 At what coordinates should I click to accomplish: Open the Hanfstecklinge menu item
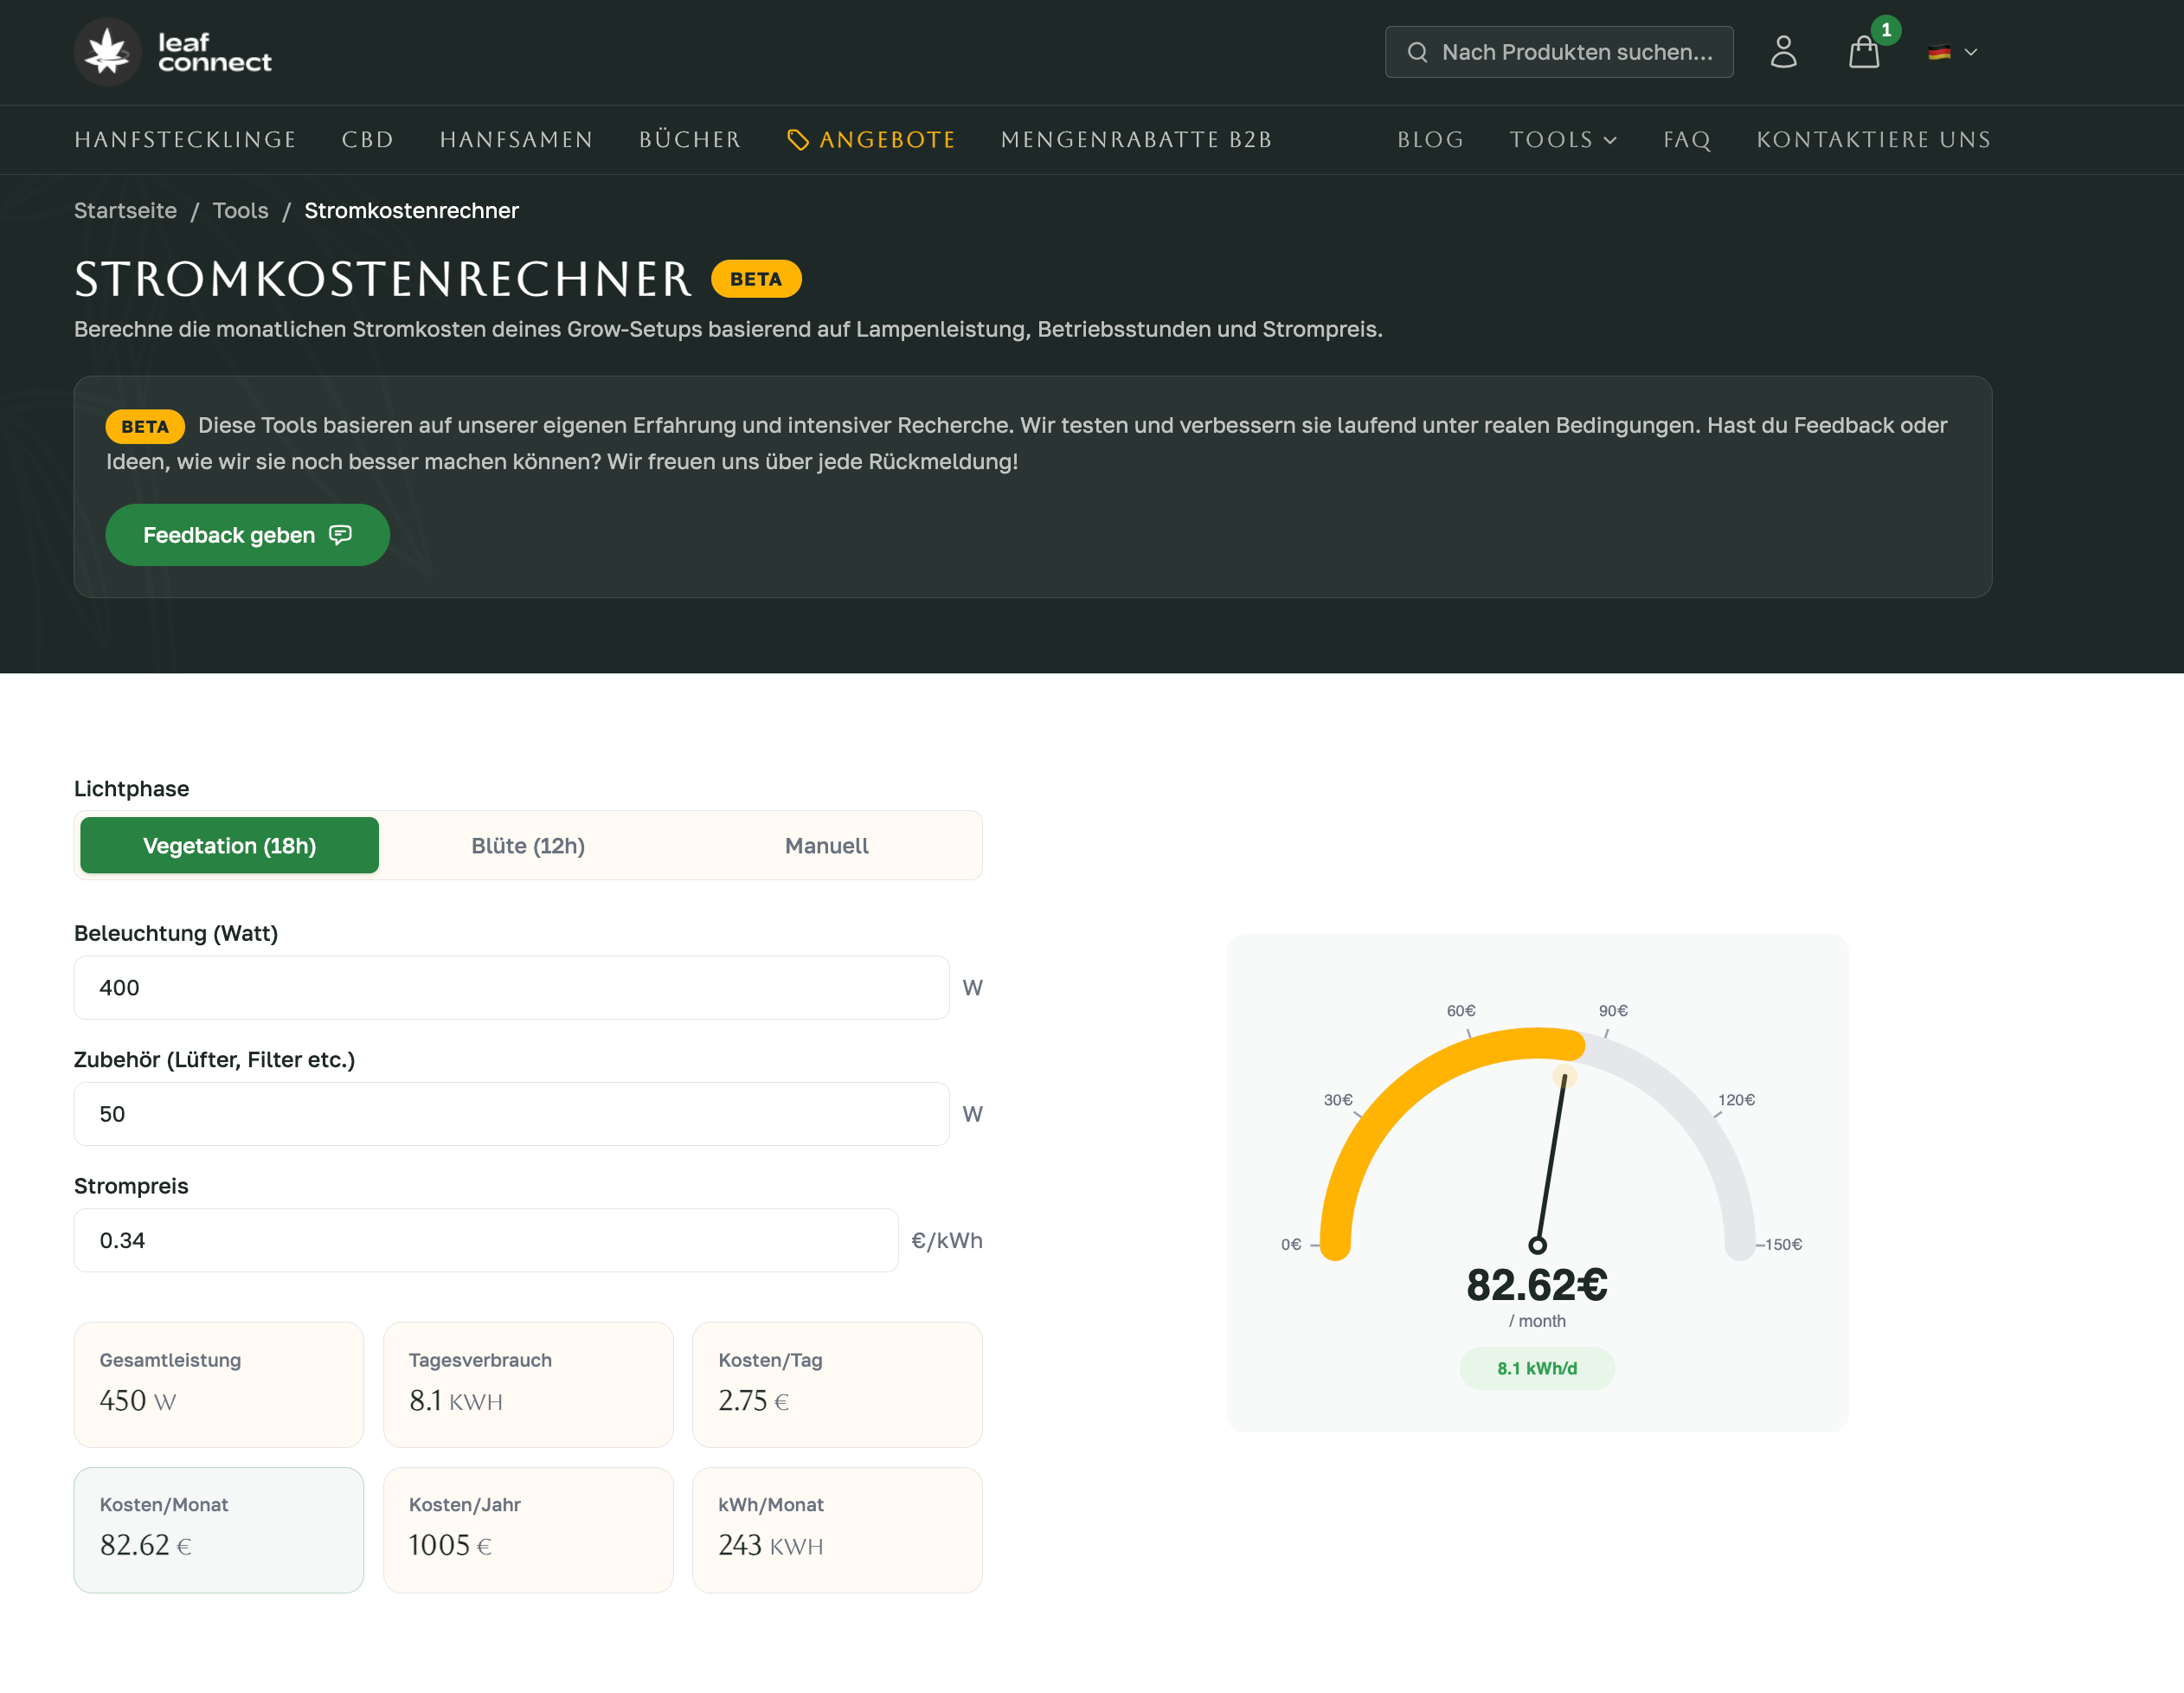(185, 140)
